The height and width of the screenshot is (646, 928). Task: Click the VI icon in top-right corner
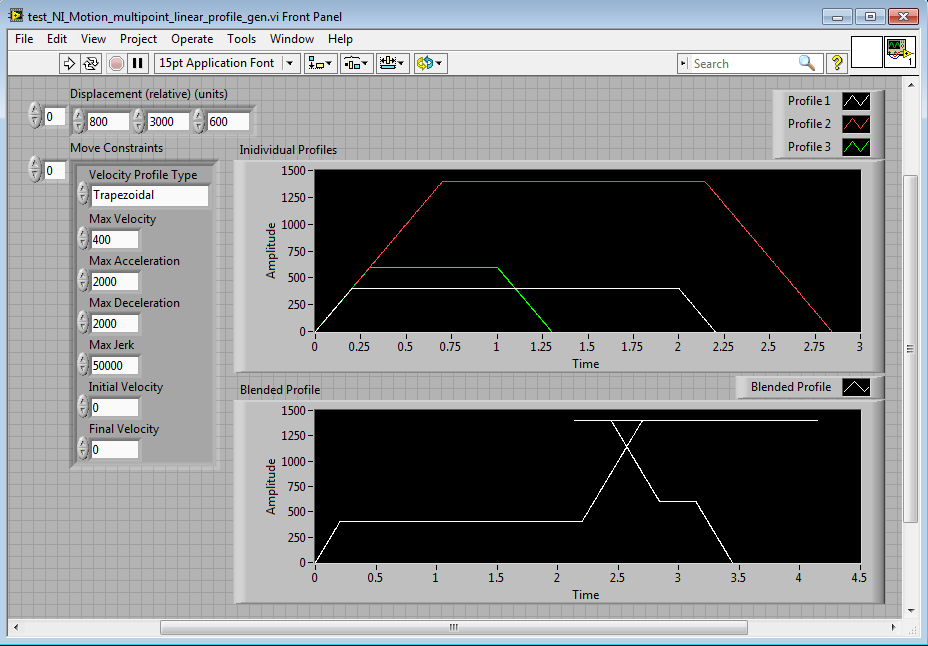pos(900,52)
